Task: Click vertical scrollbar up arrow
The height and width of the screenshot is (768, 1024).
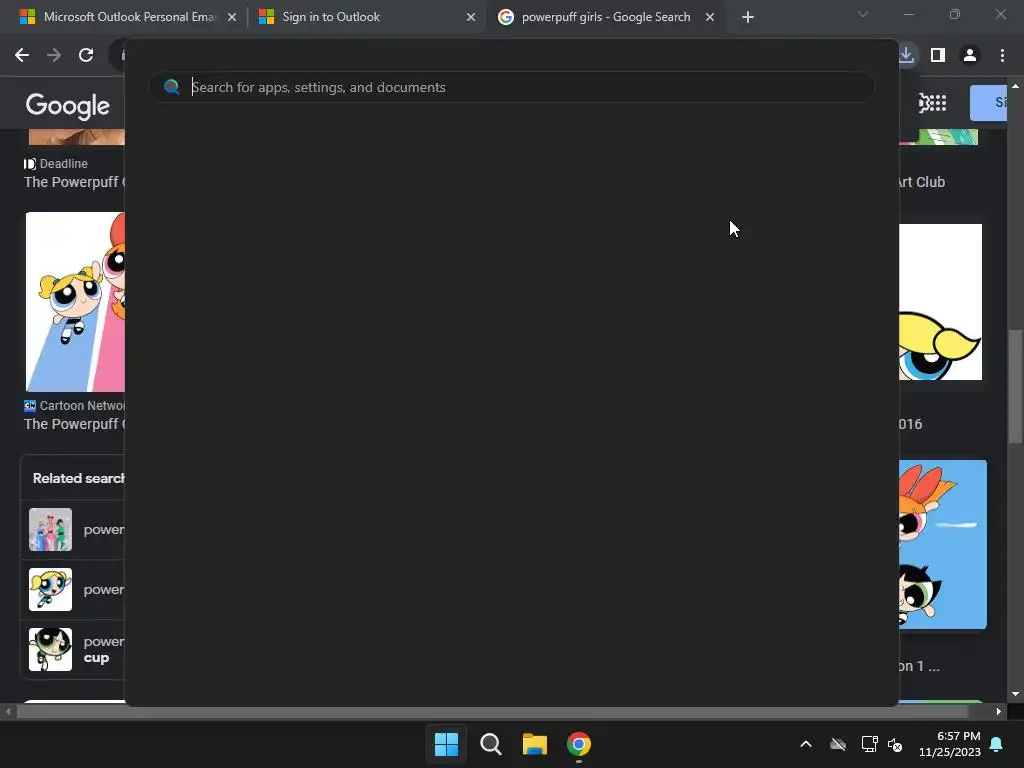Action: tap(1015, 86)
